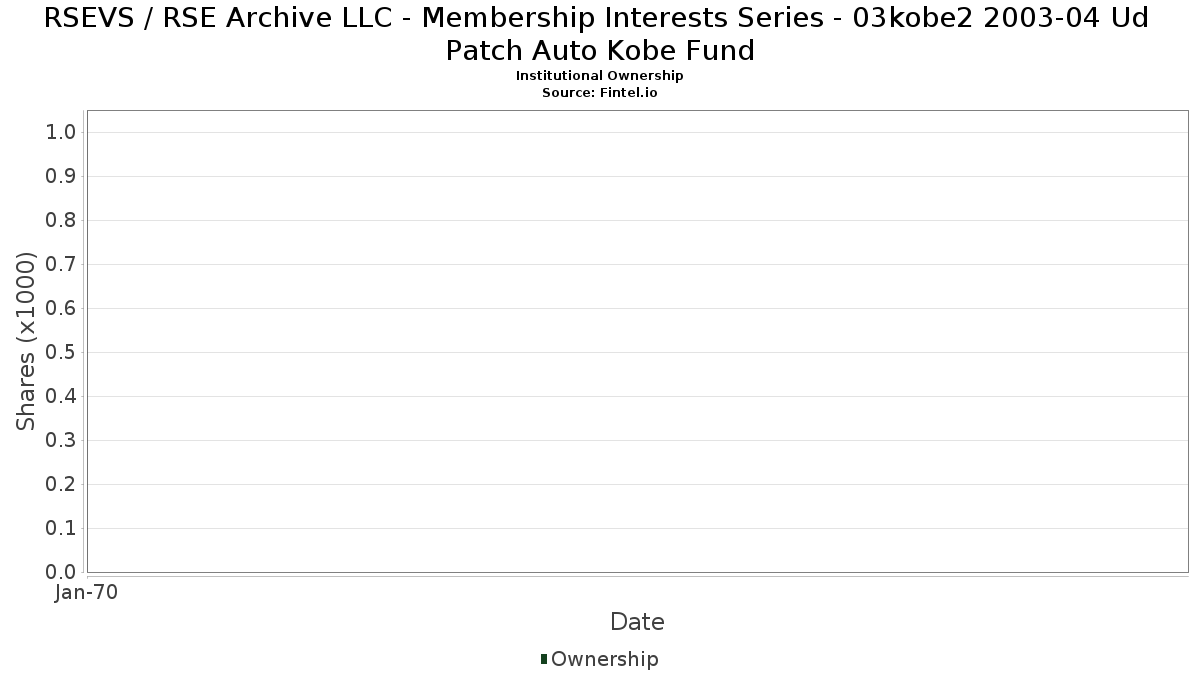Select the 0.6 y-axis tick label
This screenshot has width=1200, height=675.
[62, 309]
